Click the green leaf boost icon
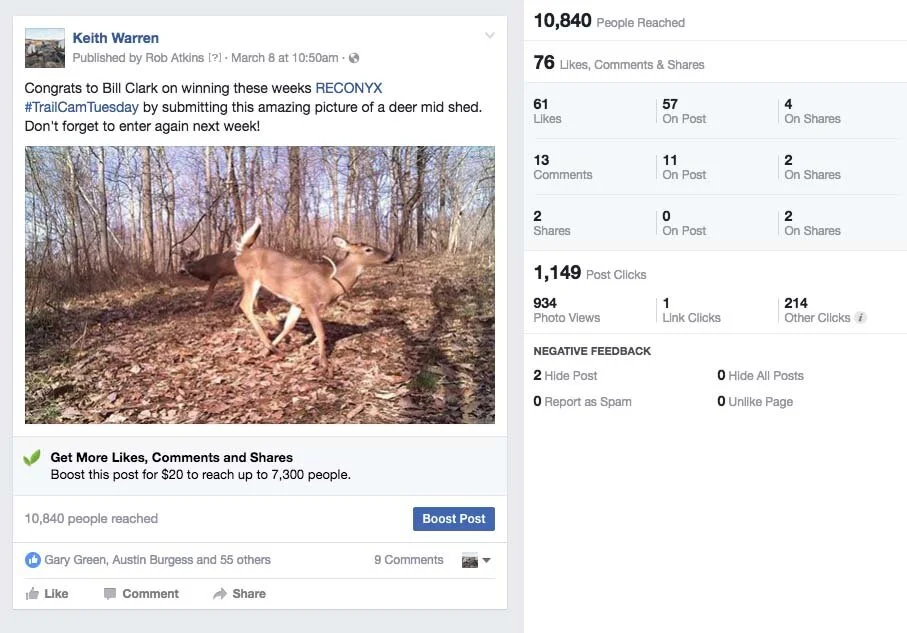Viewport: 907px width, 633px height. tap(32, 458)
